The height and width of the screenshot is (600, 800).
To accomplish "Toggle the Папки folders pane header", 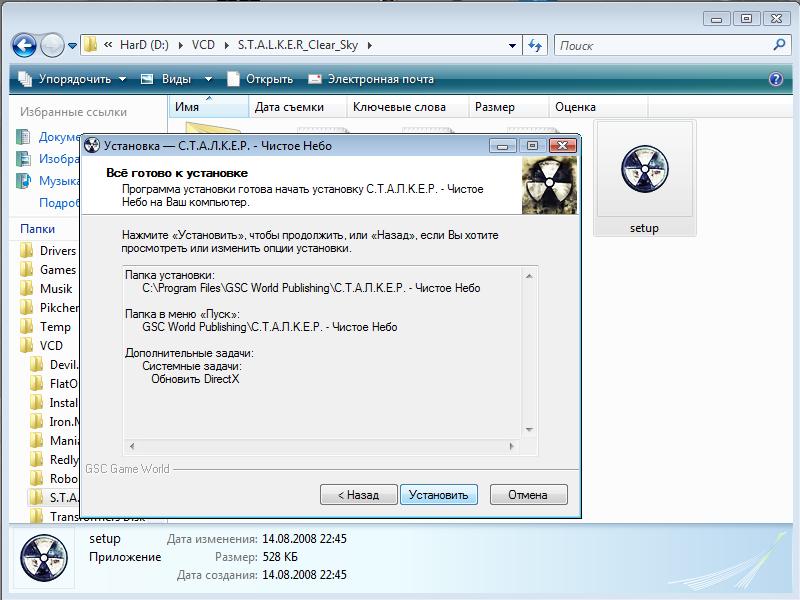I will 37,229.
